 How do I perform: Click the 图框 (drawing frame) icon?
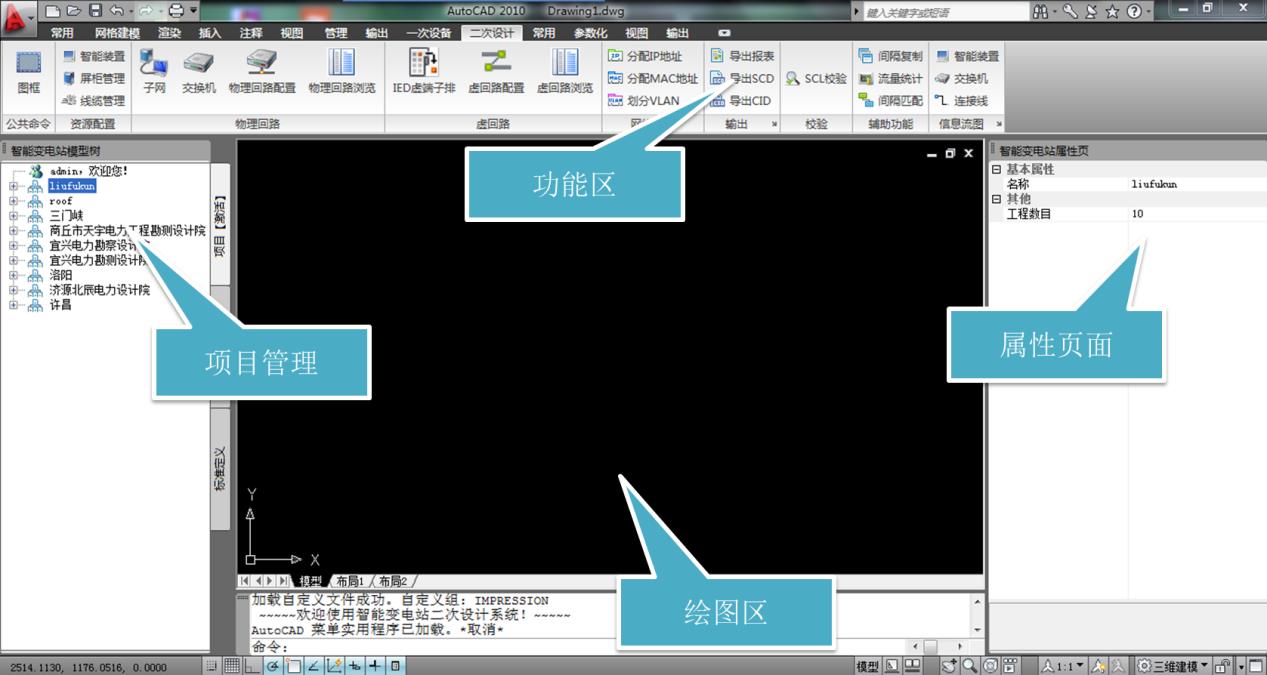(x=29, y=71)
